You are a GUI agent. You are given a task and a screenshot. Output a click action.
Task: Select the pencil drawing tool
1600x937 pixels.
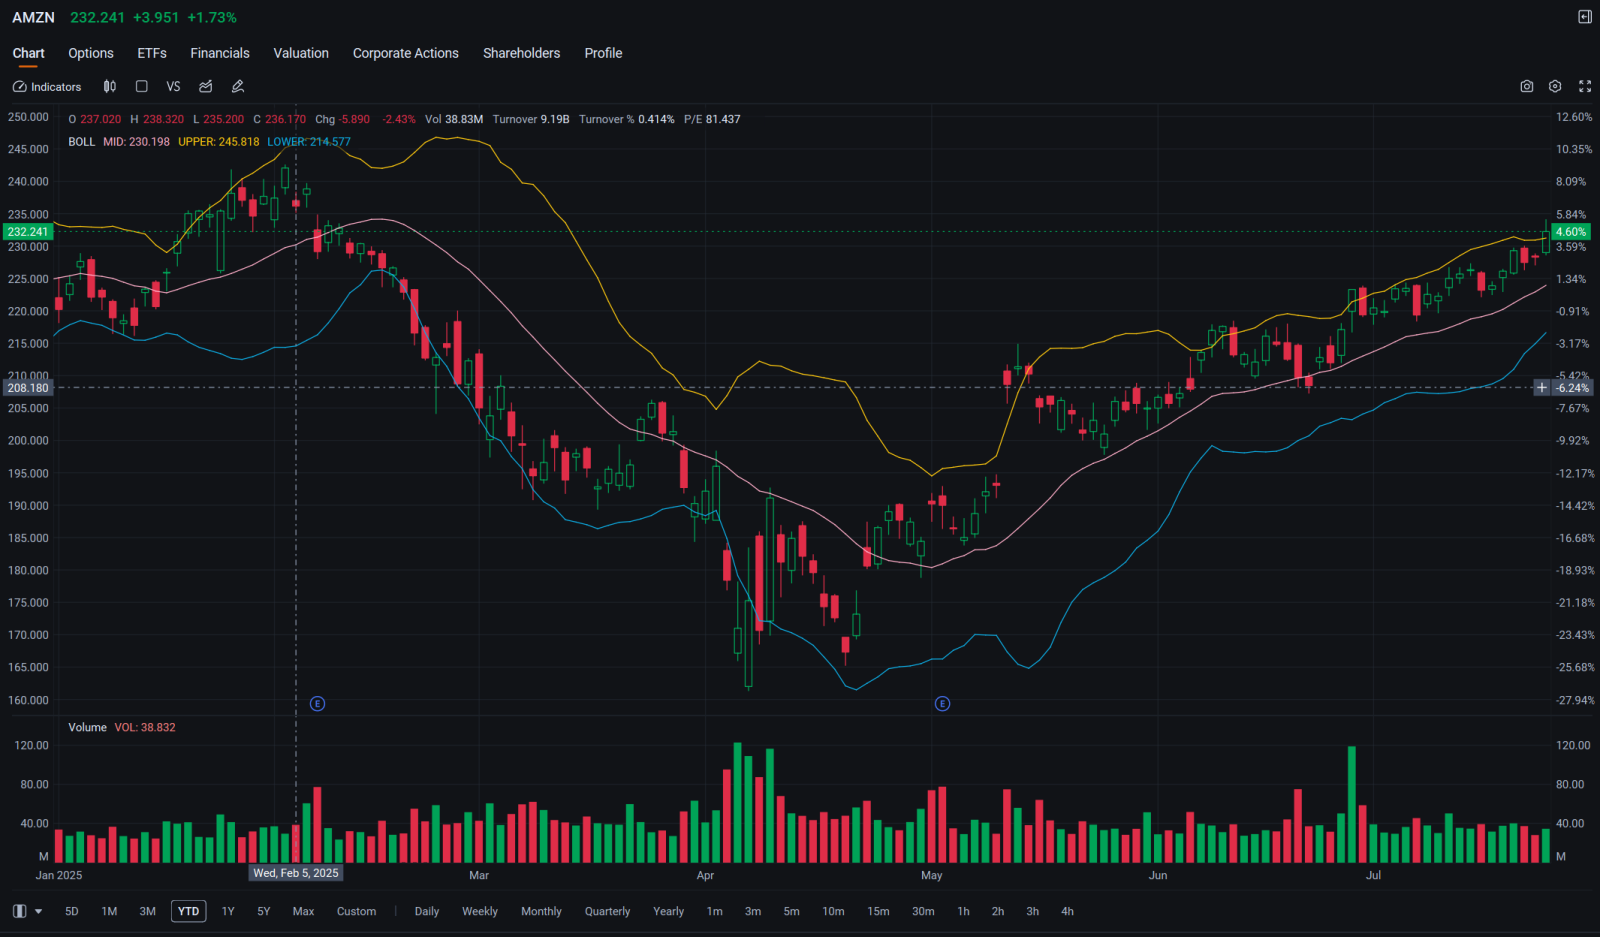238,87
